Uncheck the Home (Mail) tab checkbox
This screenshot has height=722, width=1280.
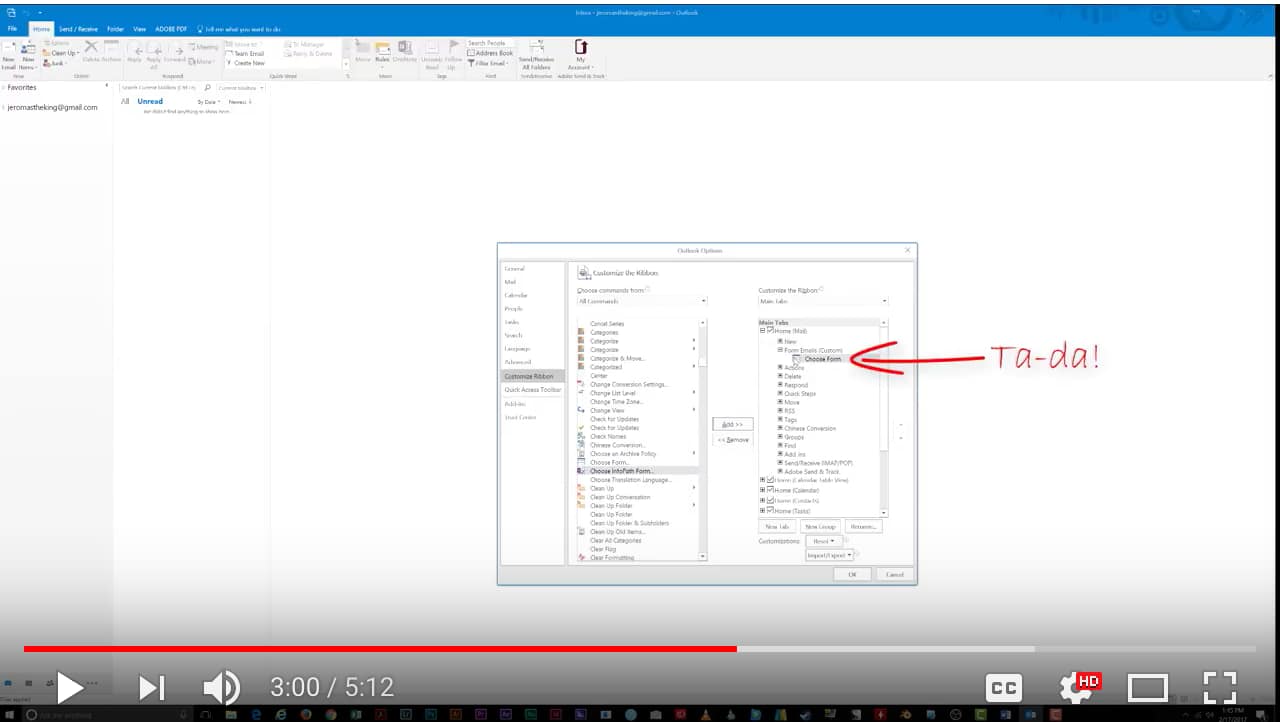(768, 329)
